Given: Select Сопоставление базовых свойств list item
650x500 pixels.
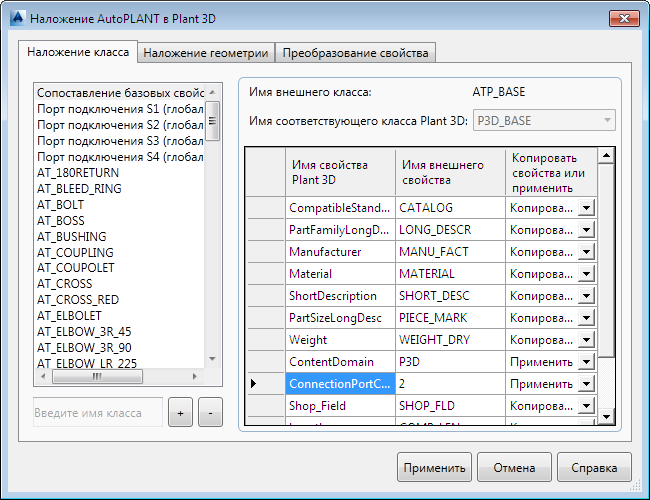Looking at the screenshot, I should coord(120,93).
